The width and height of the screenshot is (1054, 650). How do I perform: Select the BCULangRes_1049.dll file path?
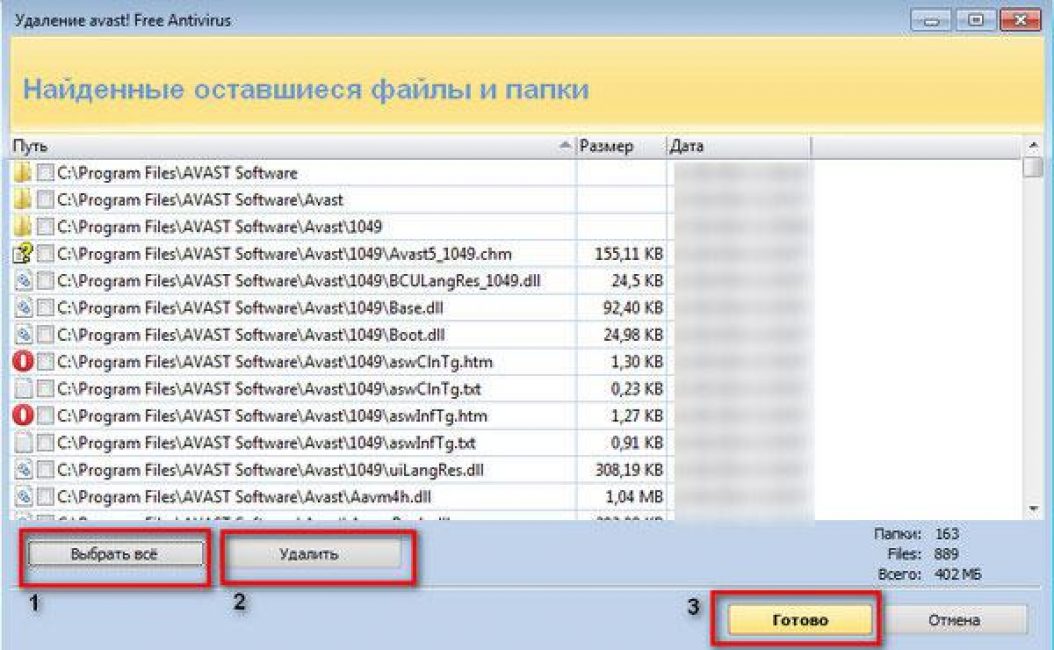coord(299,281)
